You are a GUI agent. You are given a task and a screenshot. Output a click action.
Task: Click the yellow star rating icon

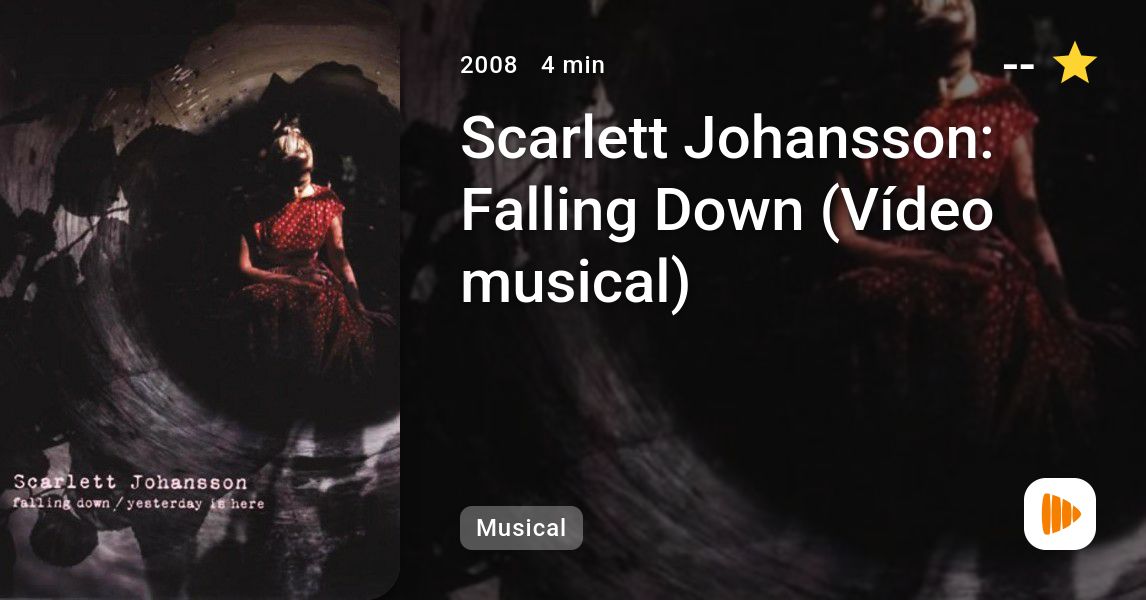1075,63
